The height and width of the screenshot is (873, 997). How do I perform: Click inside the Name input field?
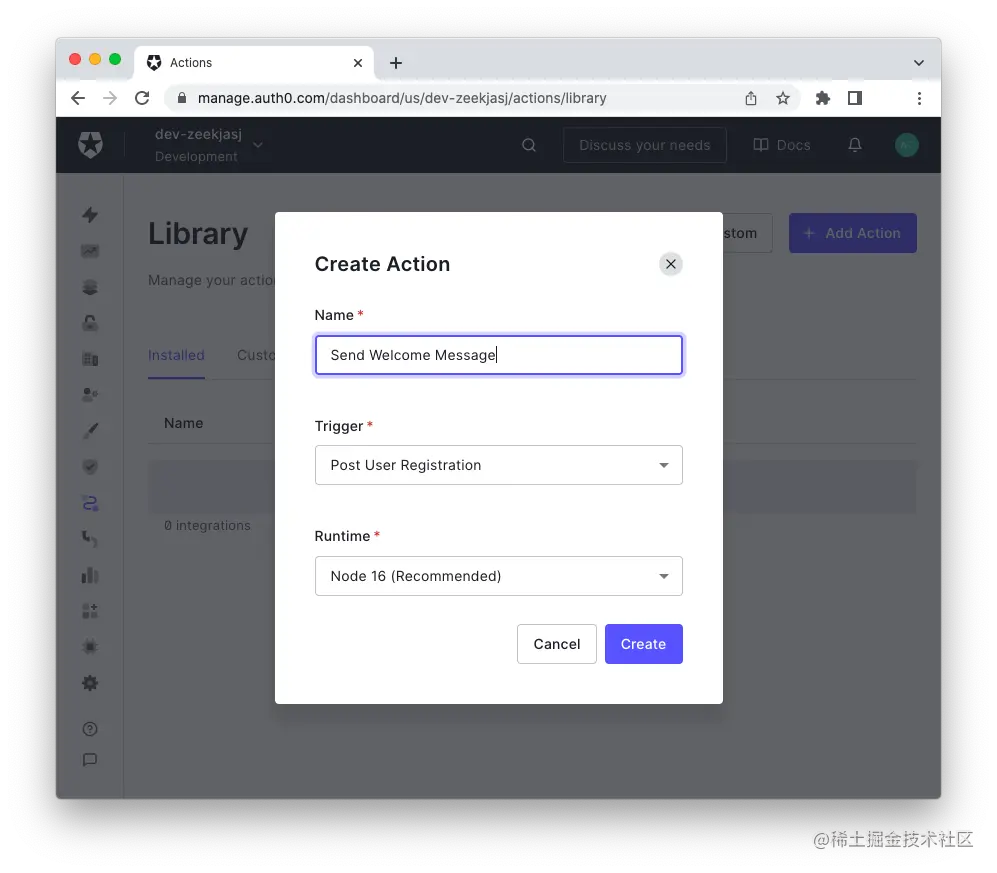(498, 355)
